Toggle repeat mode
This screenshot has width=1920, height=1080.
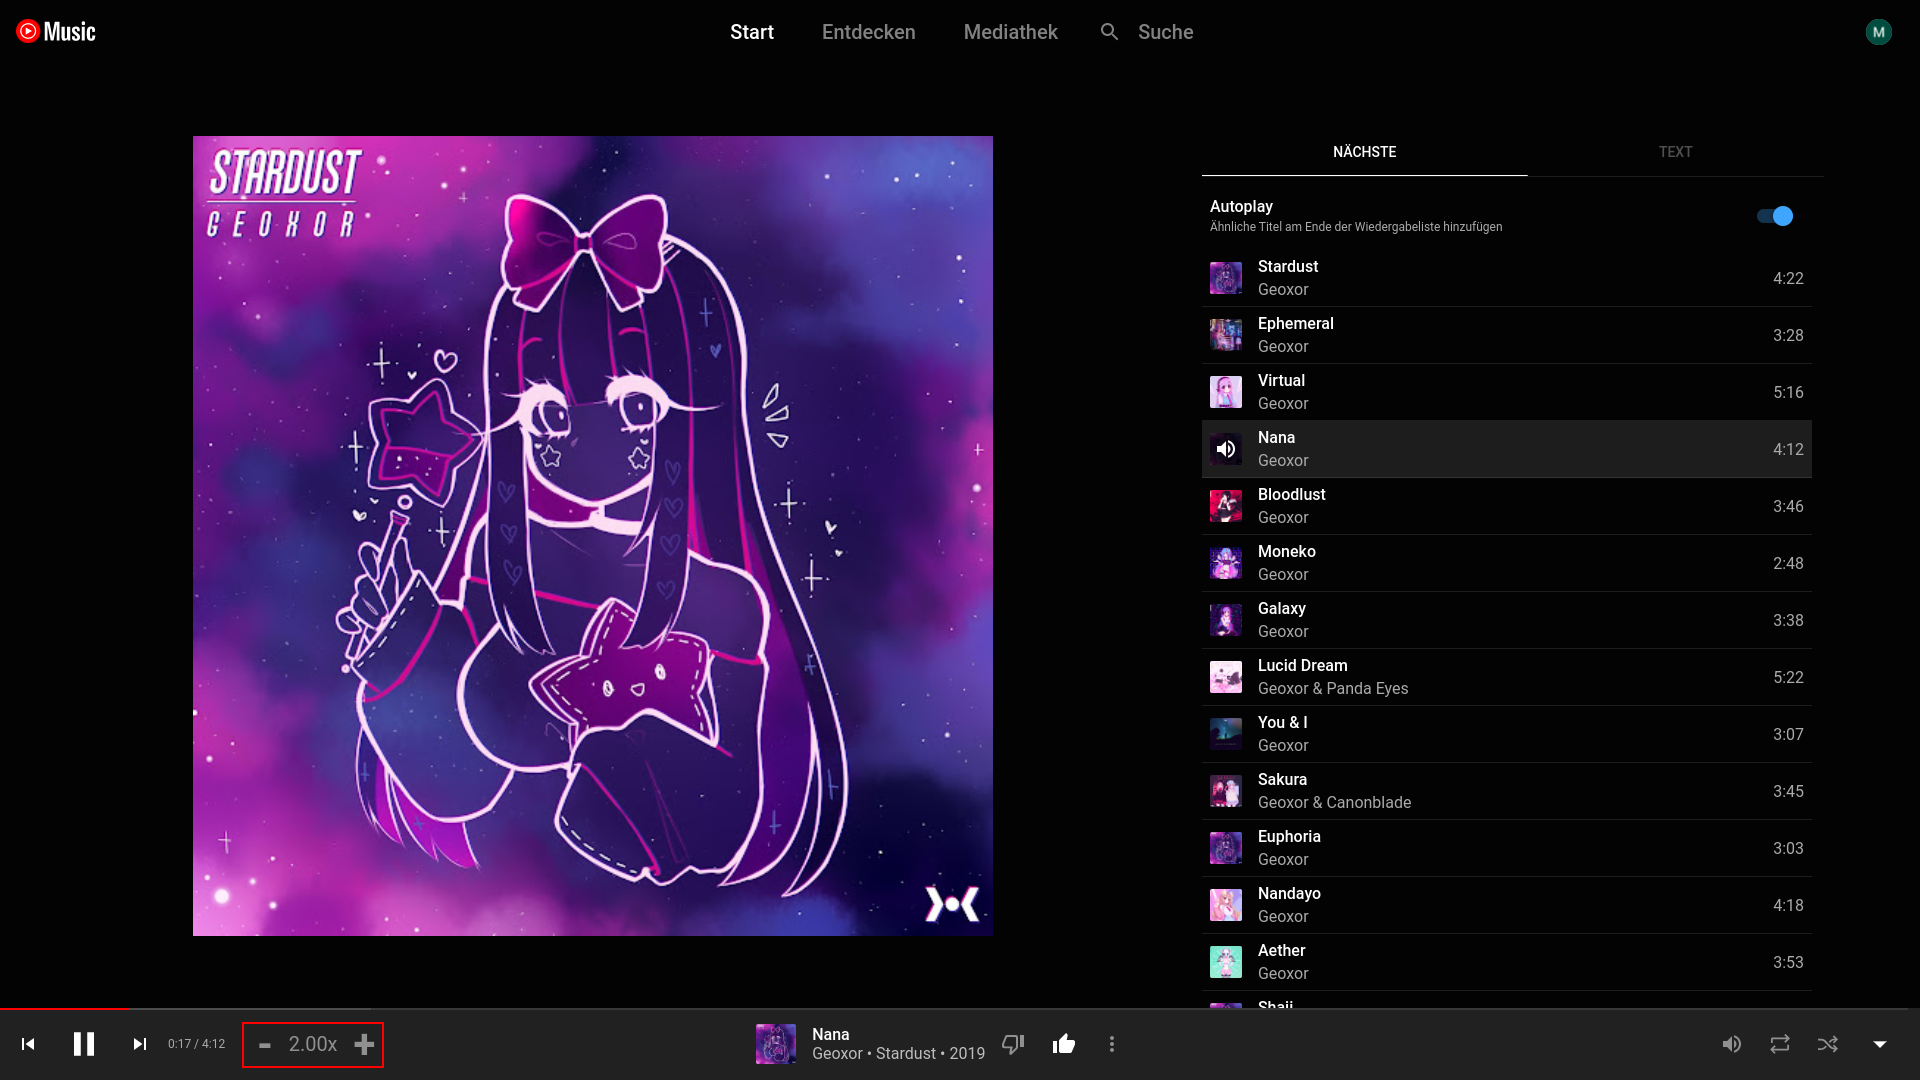tap(1780, 1044)
